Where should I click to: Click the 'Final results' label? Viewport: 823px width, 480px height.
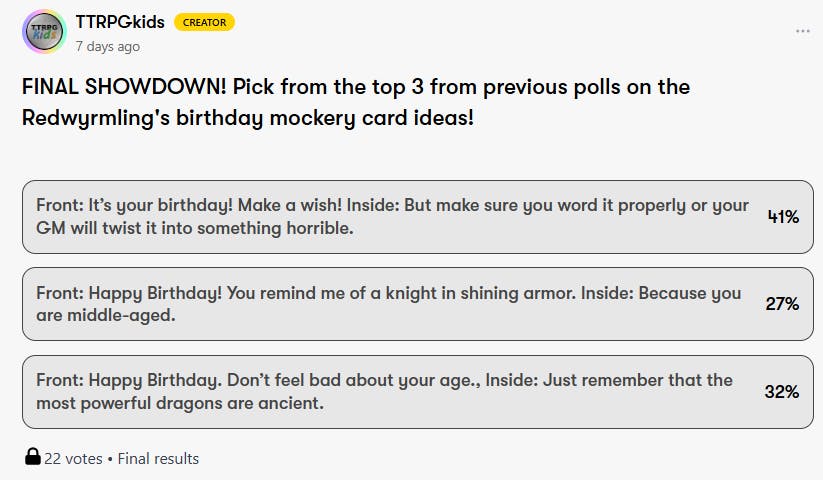(x=158, y=458)
